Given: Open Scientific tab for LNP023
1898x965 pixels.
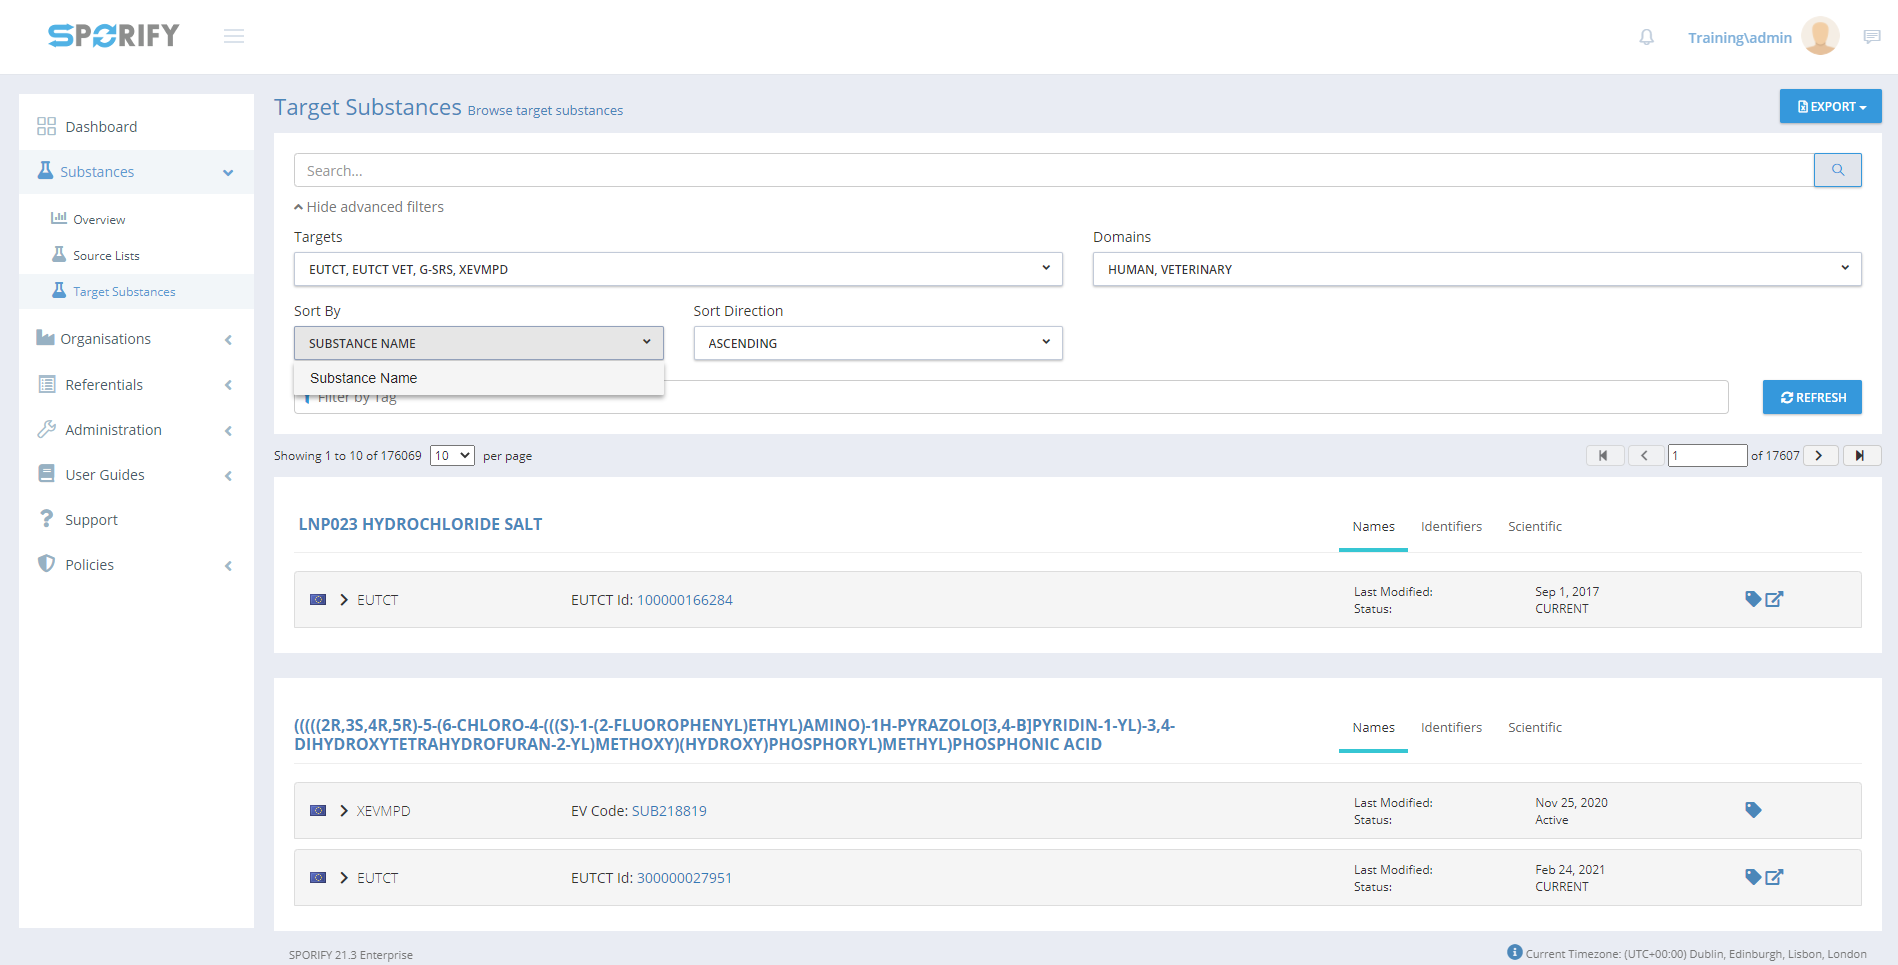Looking at the screenshot, I should 1534,527.
